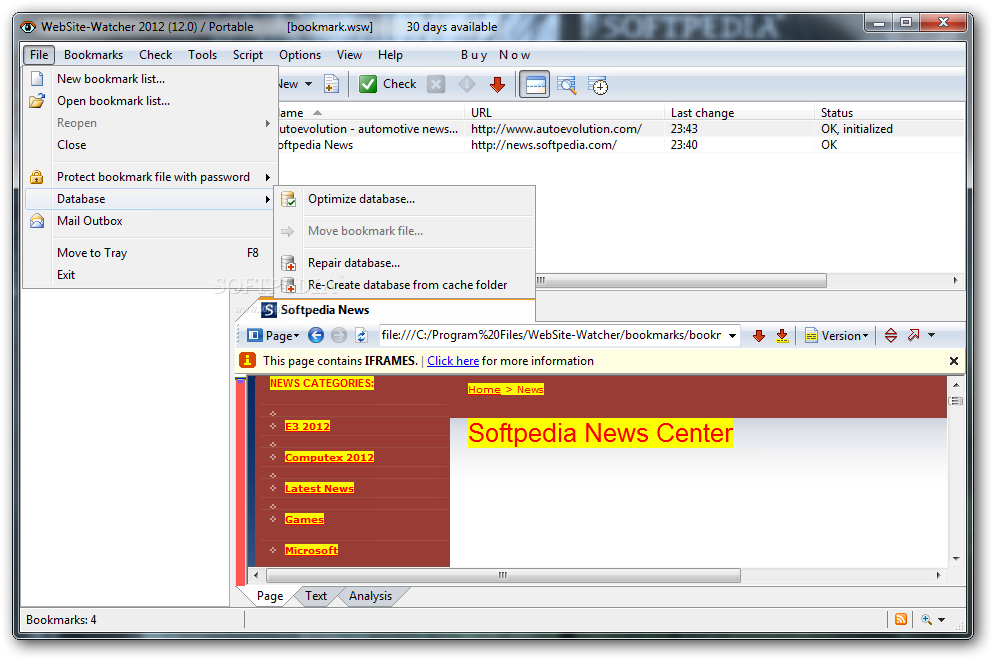994x660 pixels.
Task: Jump to next change red arrow
Action: tap(759, 336)
